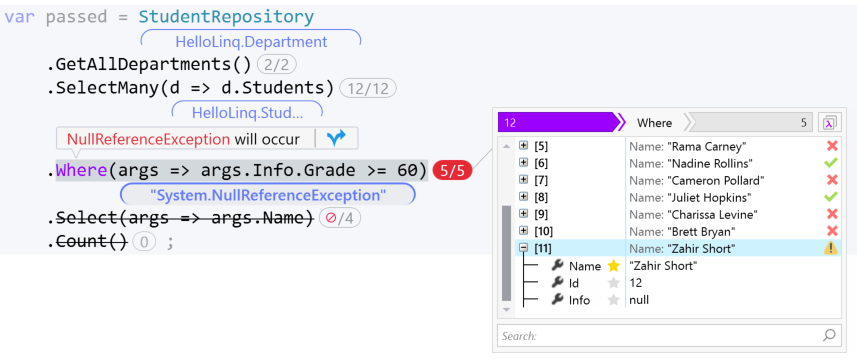Collapse the expanded item [11]
Image resolution: width=857 pixels, height=364 pixels.
click(524, 248)
